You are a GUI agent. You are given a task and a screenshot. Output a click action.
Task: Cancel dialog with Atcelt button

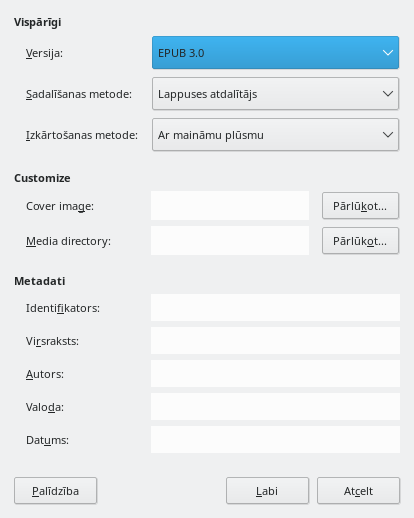(358, 491)
